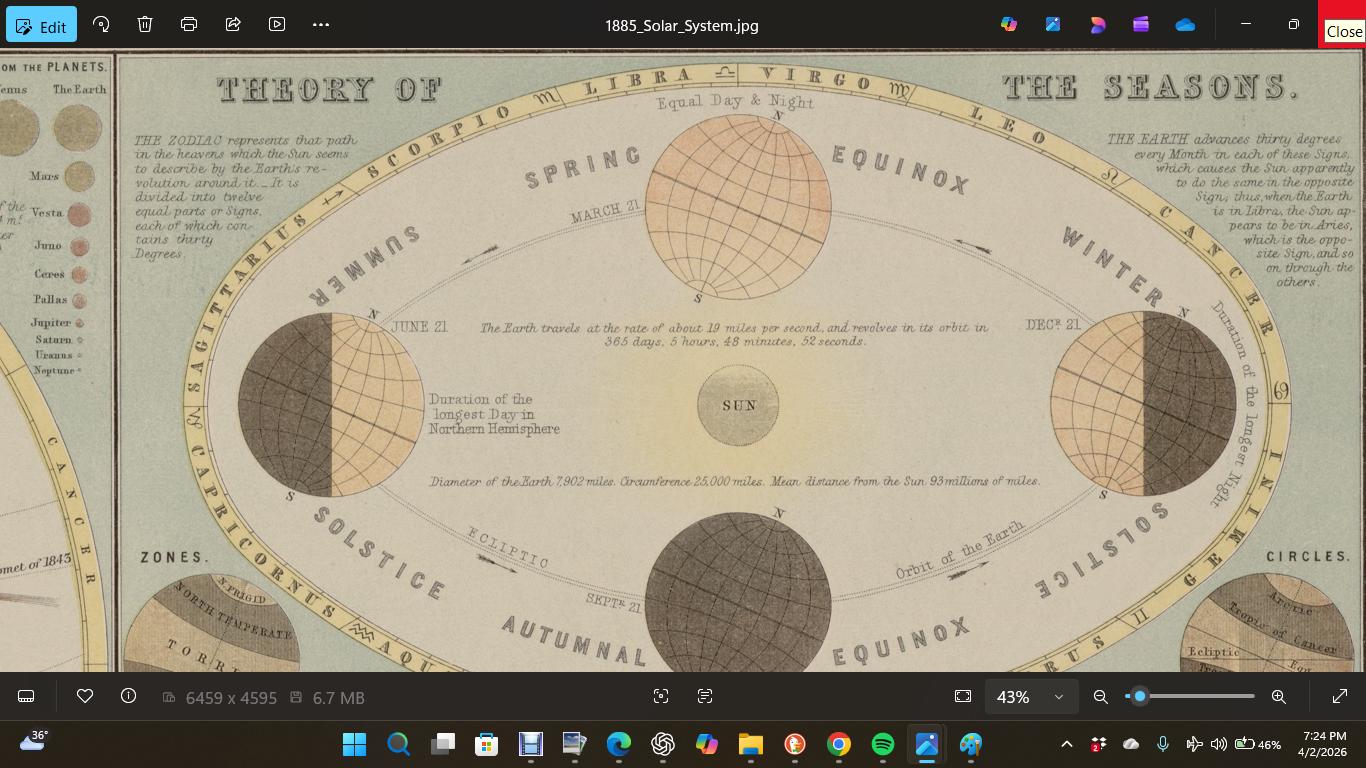Screen dimensions: 1366x768
Task: Print the image with the printer icon
Action: click(189, 24)
